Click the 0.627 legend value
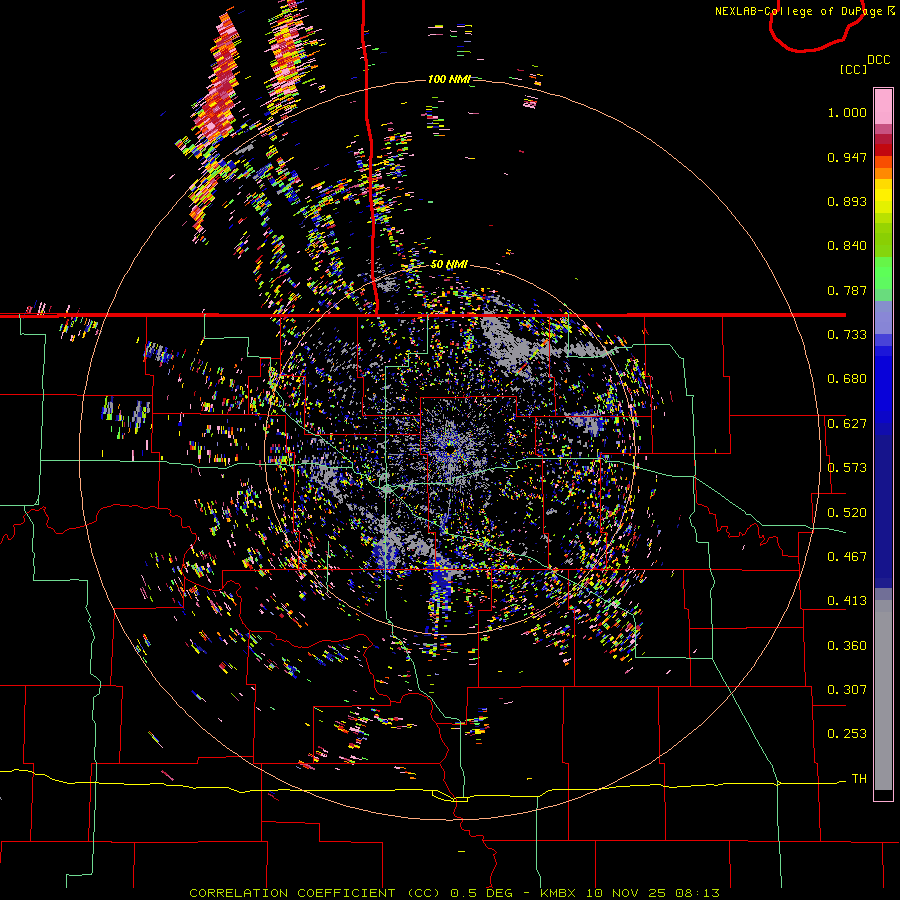Image resolution: width=900 pixels, height=900 pixels. click(x=847, y=424)
